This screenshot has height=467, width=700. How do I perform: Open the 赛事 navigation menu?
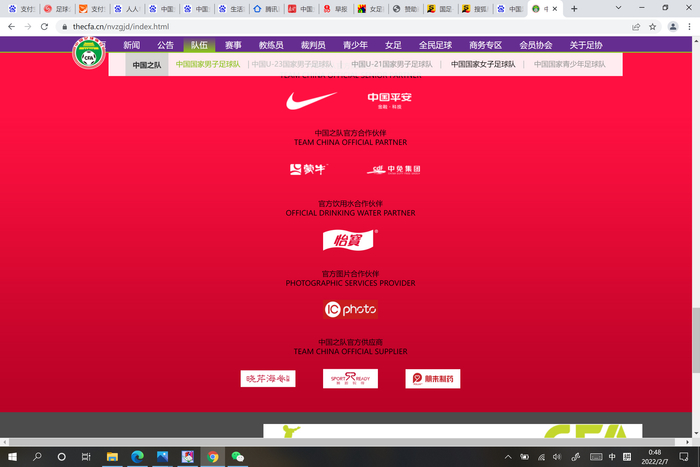[233, 45]
